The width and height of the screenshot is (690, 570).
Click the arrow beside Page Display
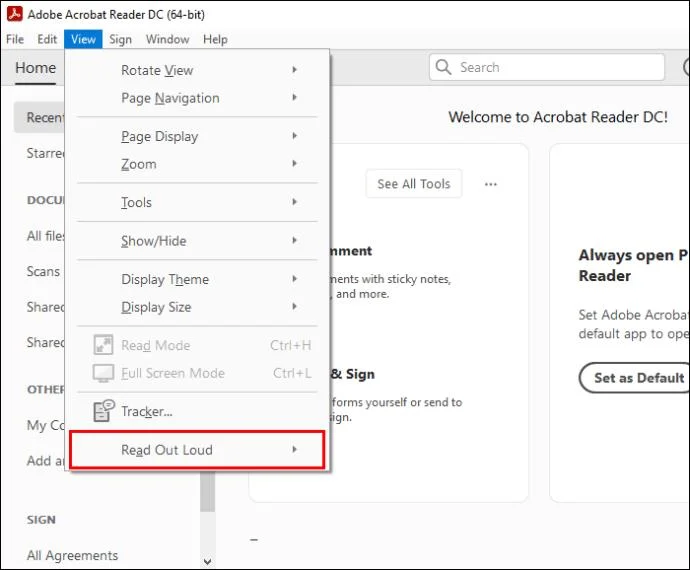click(294, 136)
